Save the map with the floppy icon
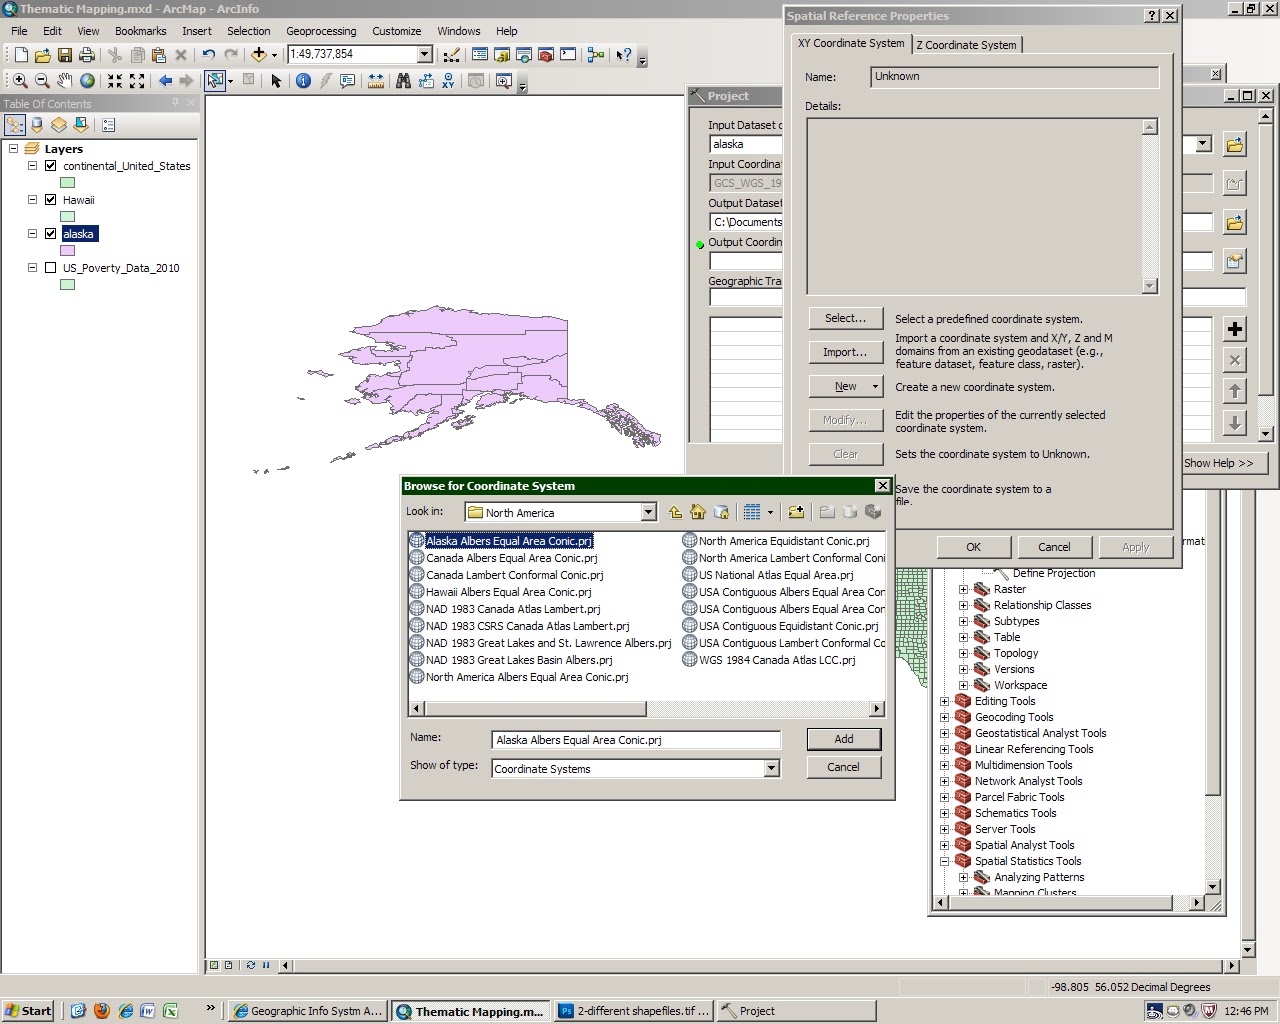 pyautogui.click(x=65, y=55)
